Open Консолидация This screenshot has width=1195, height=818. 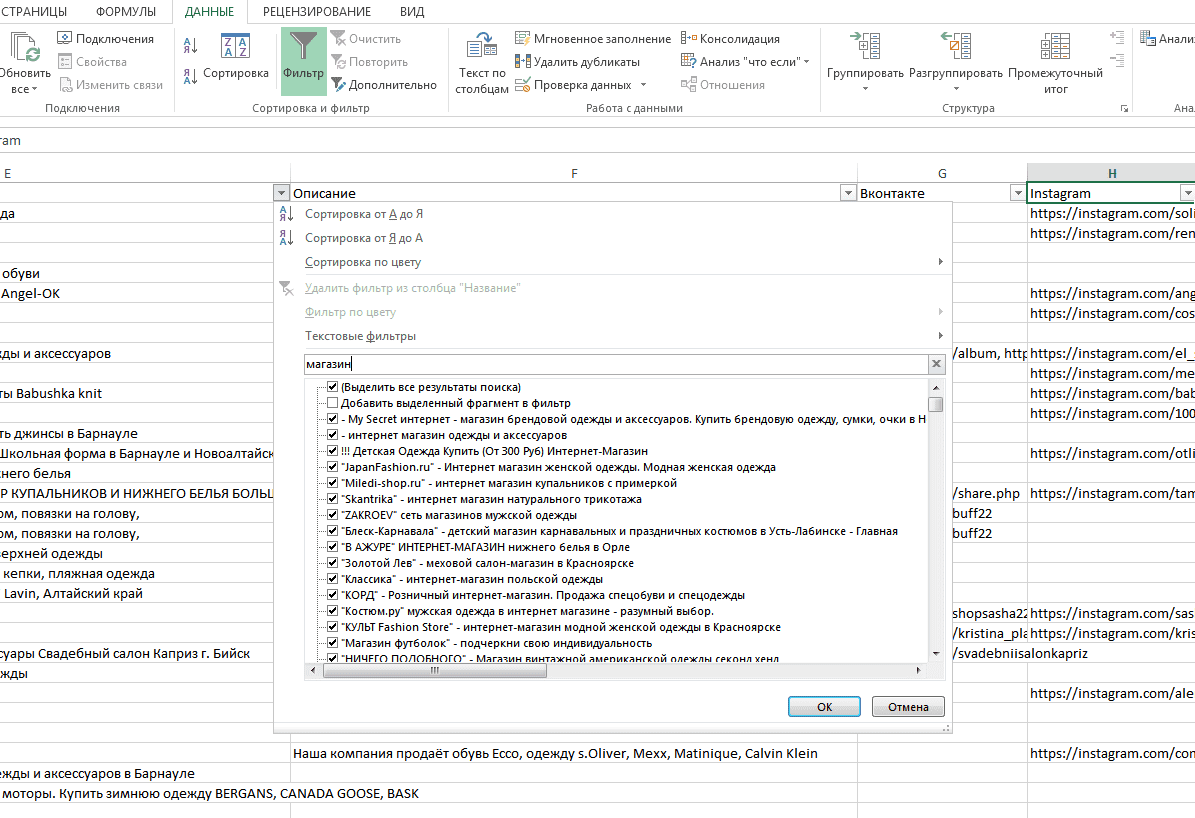(x=730, y=39)
